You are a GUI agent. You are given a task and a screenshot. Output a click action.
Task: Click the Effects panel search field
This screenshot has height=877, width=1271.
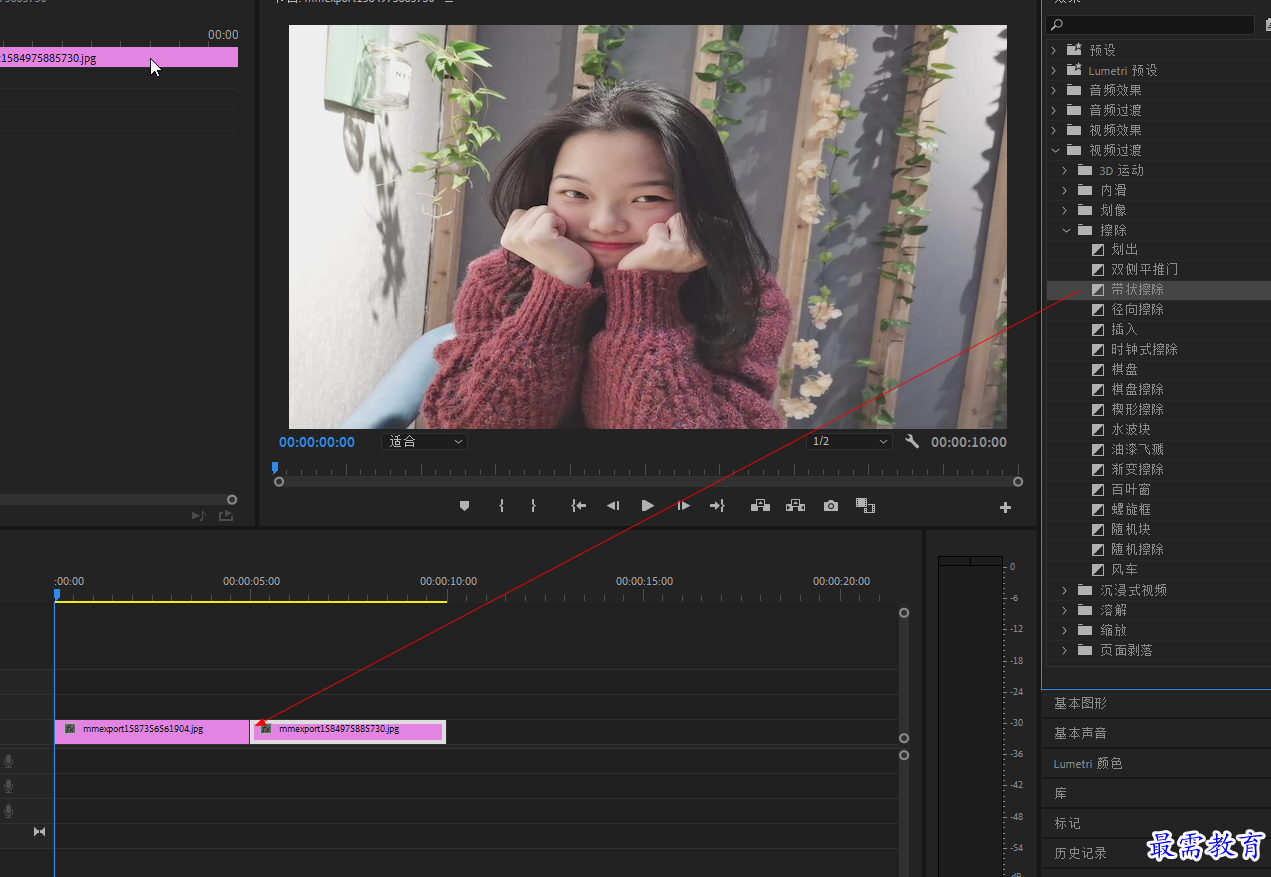(x=1150, y=25)
